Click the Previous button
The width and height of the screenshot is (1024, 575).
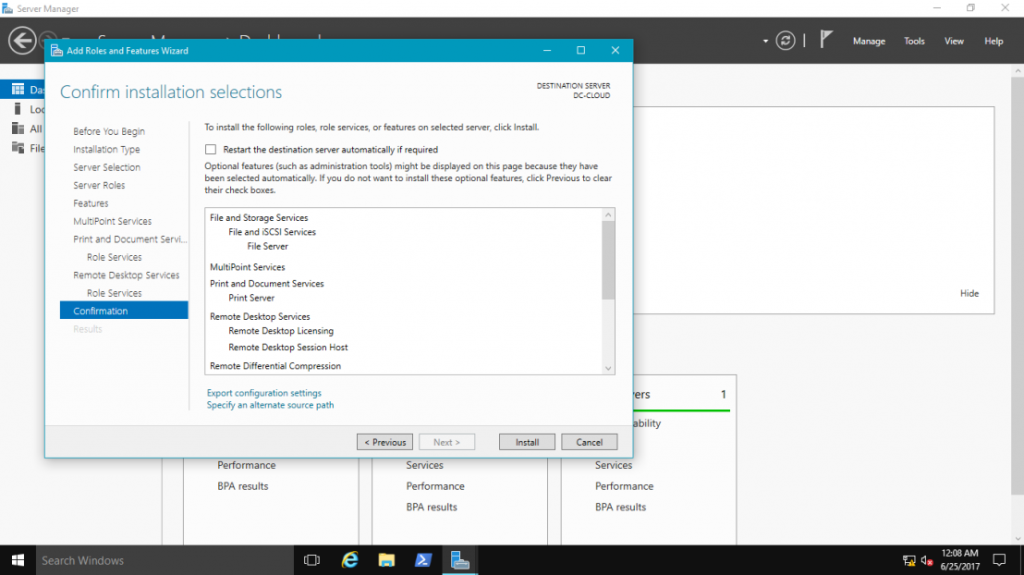385,442
